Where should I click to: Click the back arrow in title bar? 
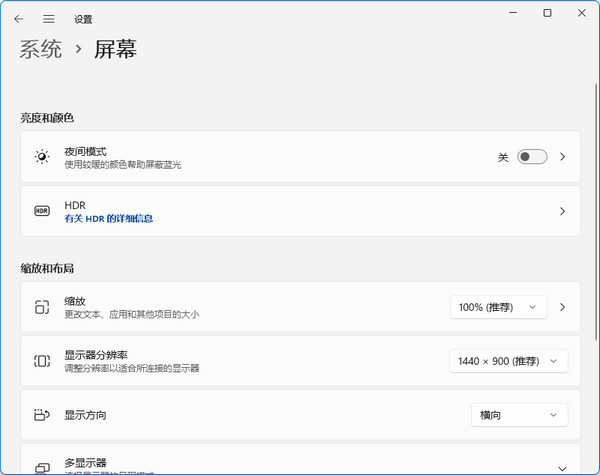coord(19,18)
